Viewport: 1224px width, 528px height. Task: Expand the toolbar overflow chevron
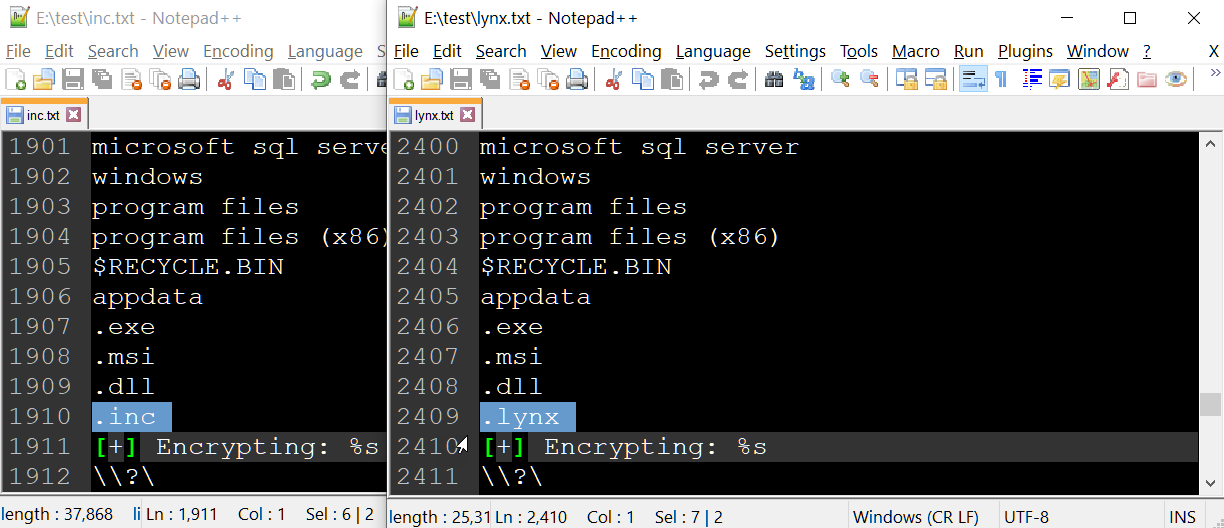[1215, 73]
